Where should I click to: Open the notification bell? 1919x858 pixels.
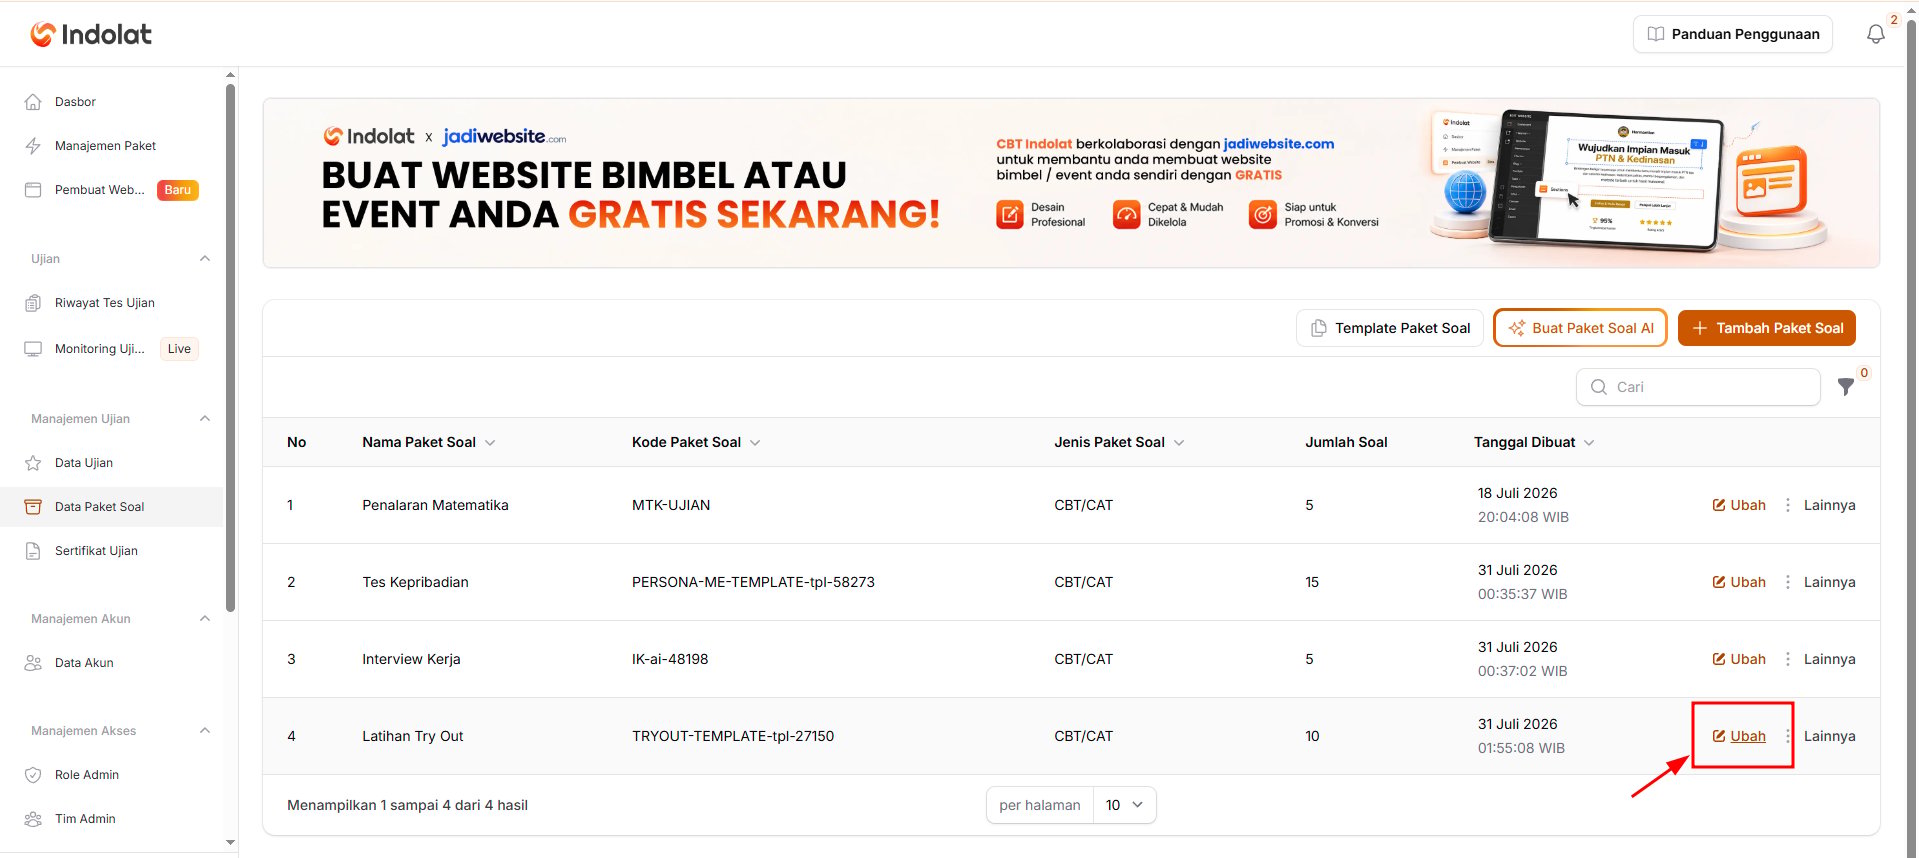pyautogui.click(x=1876, y=34)
